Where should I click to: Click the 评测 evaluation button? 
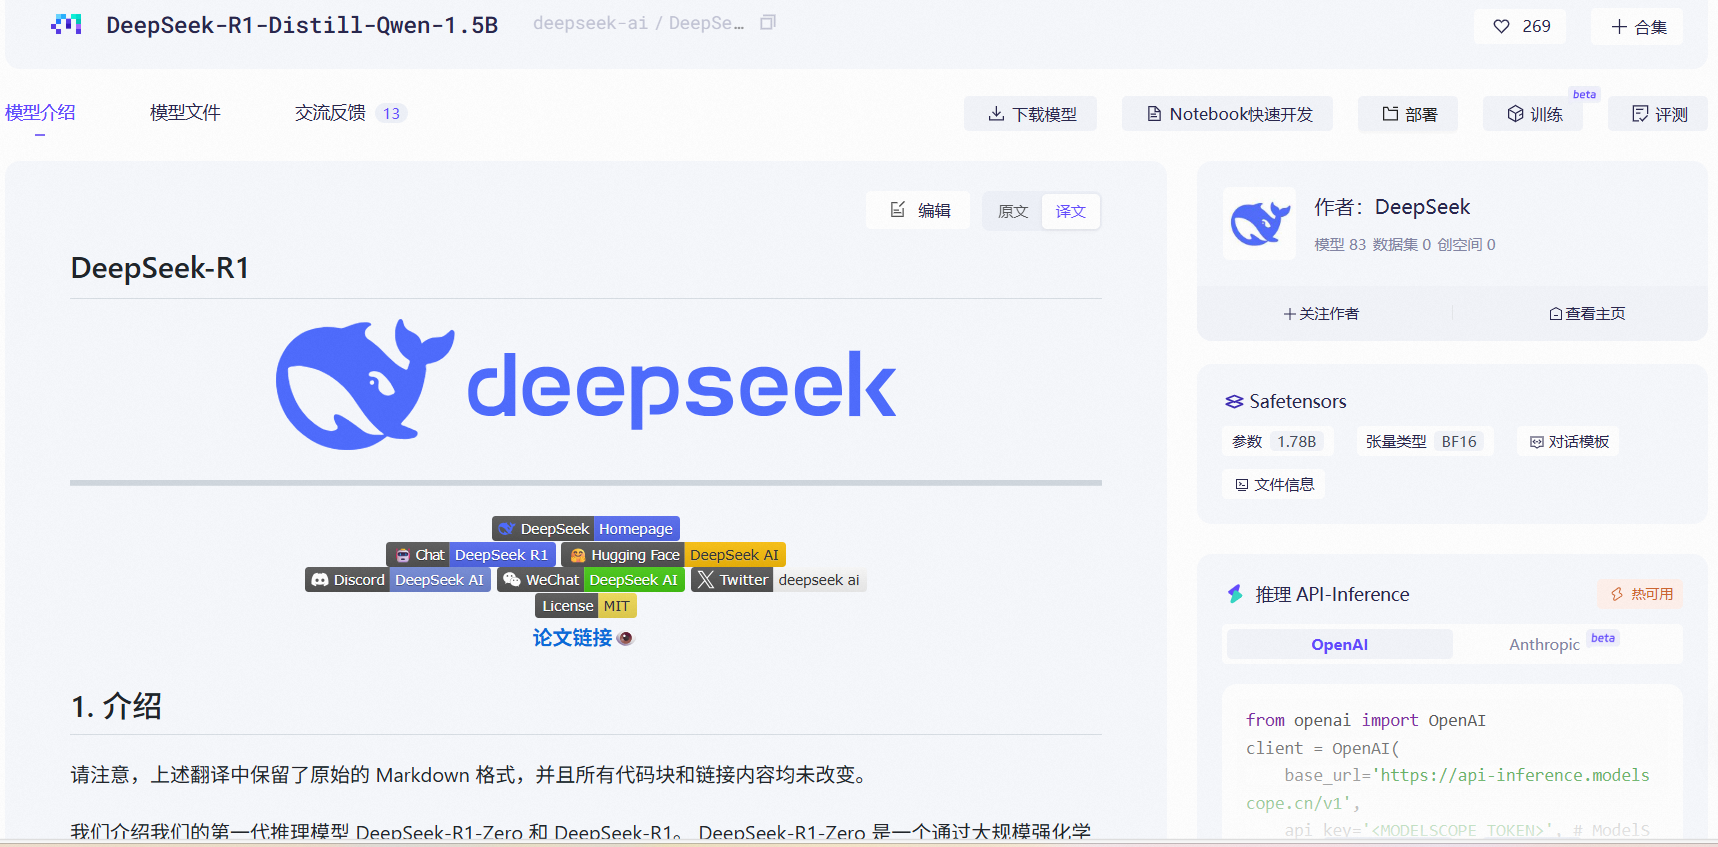coord(1658,114)
